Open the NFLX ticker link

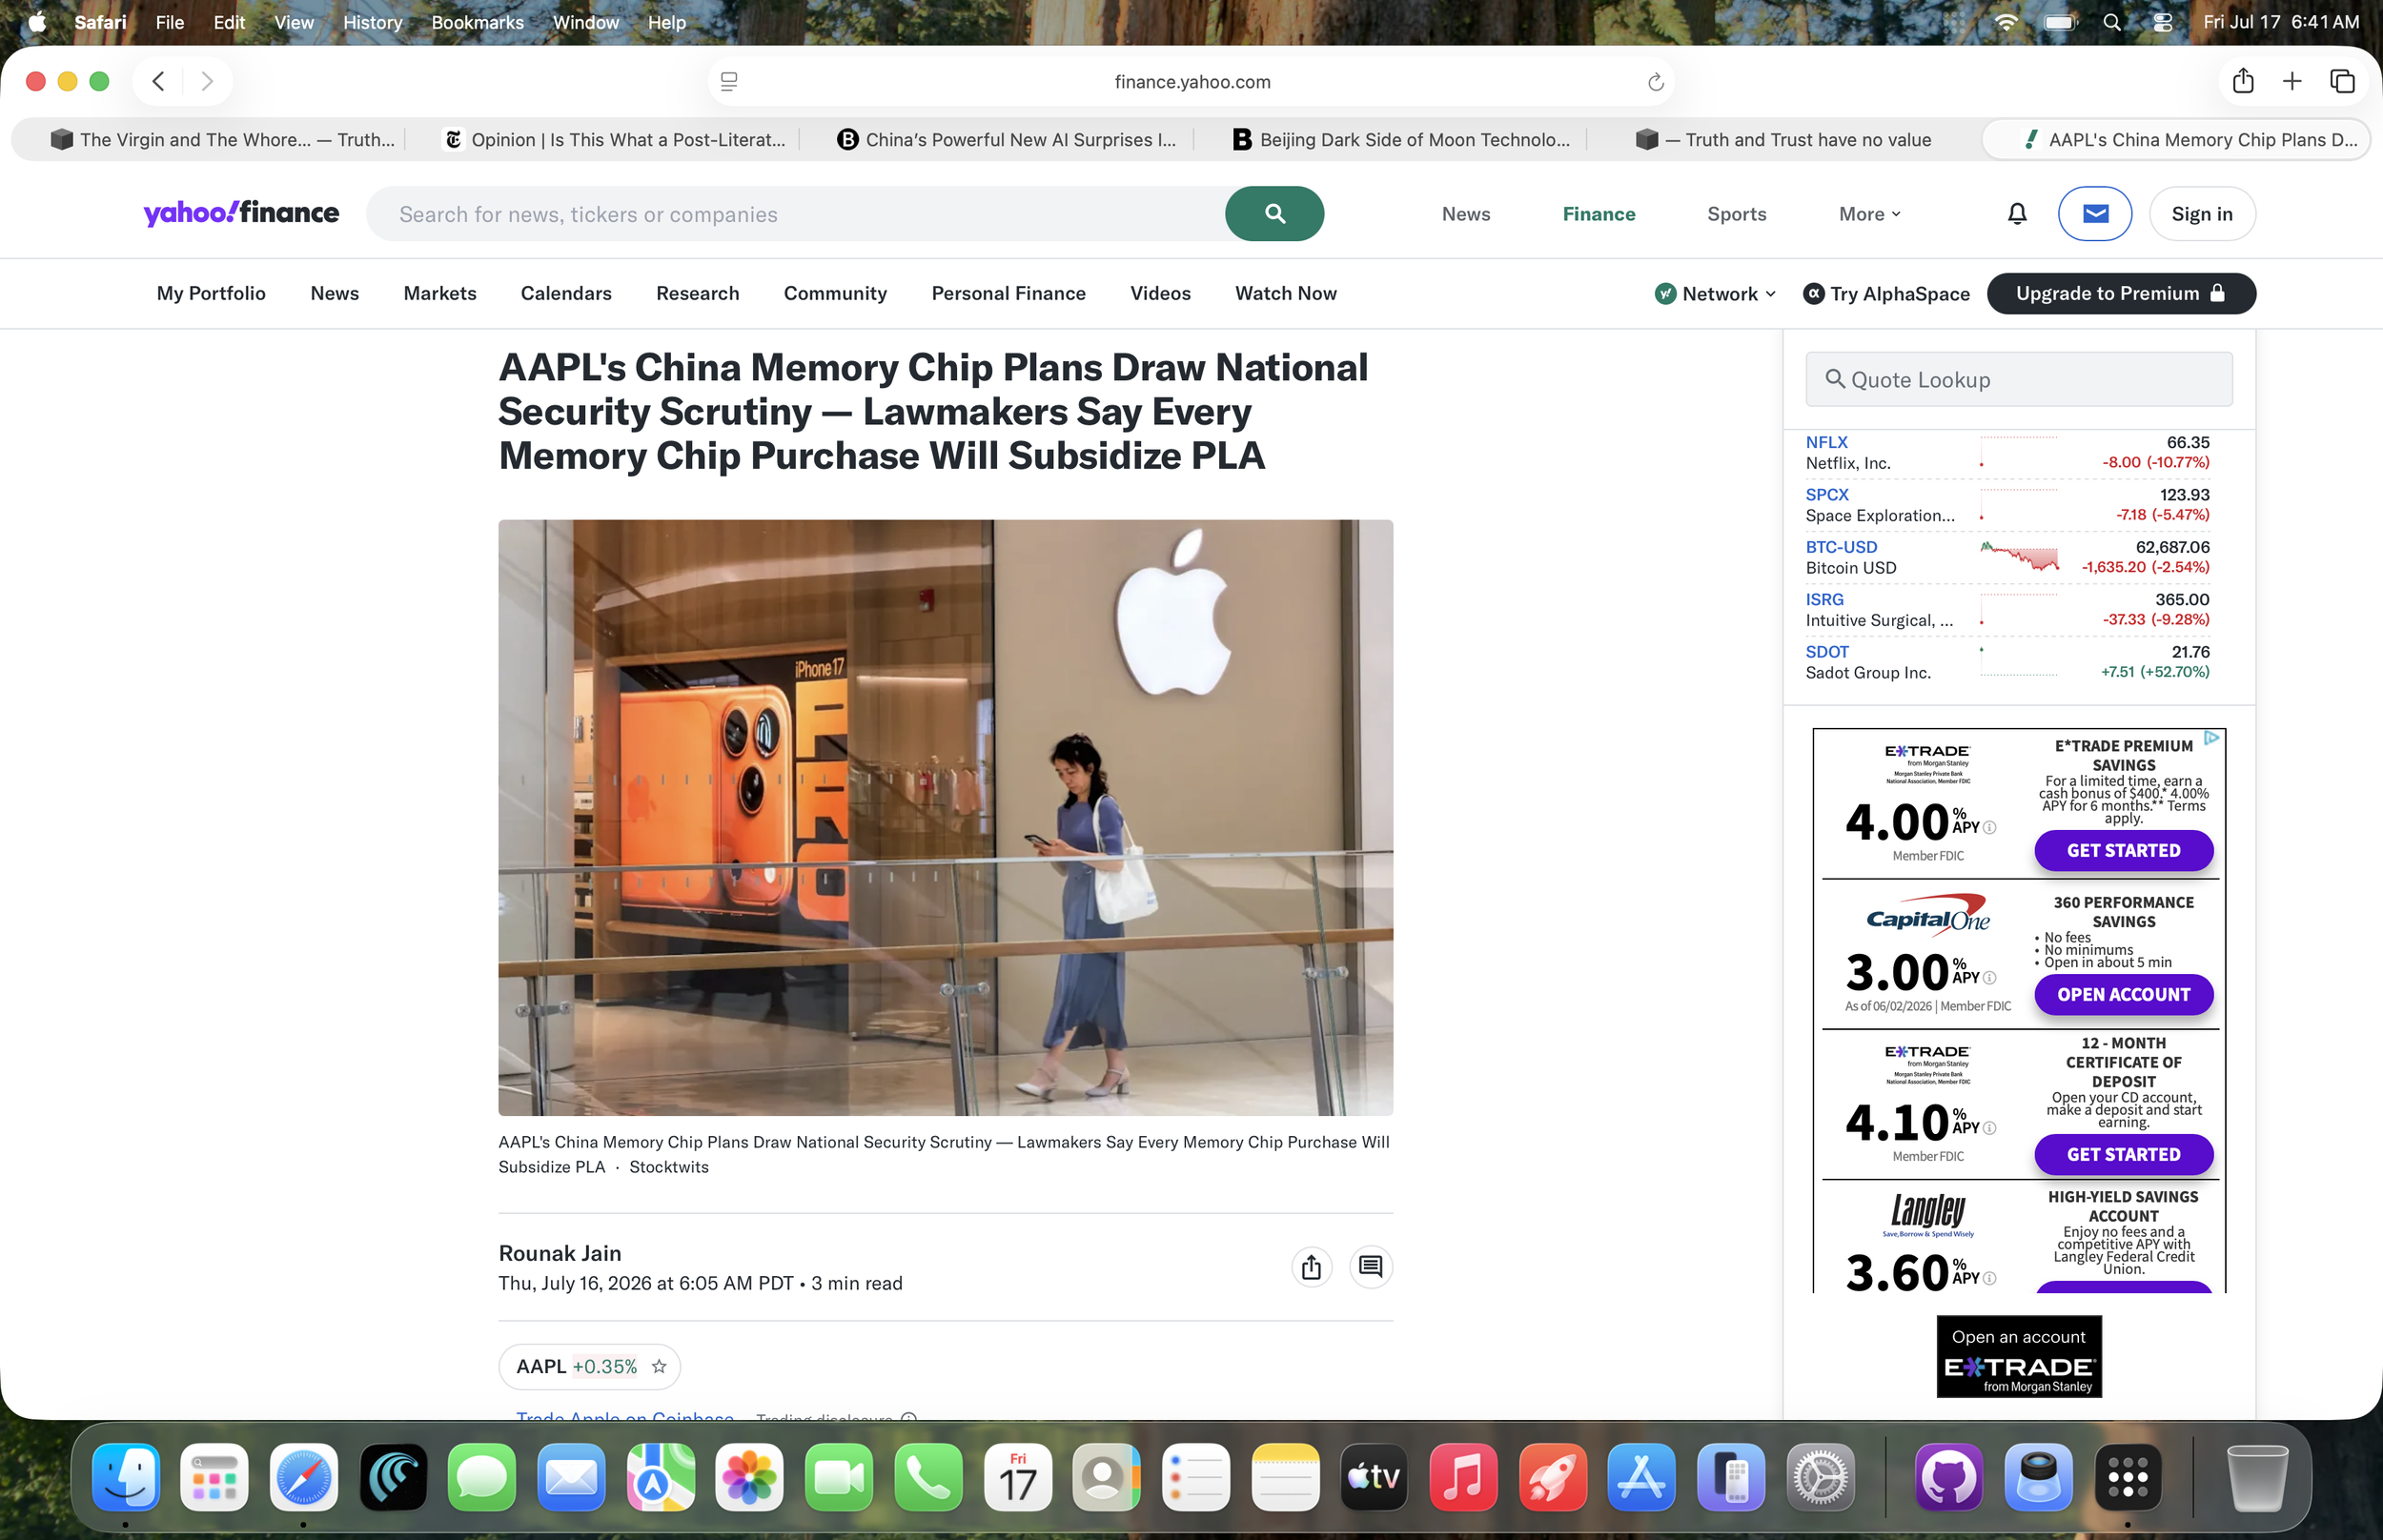pos(1826,442)
